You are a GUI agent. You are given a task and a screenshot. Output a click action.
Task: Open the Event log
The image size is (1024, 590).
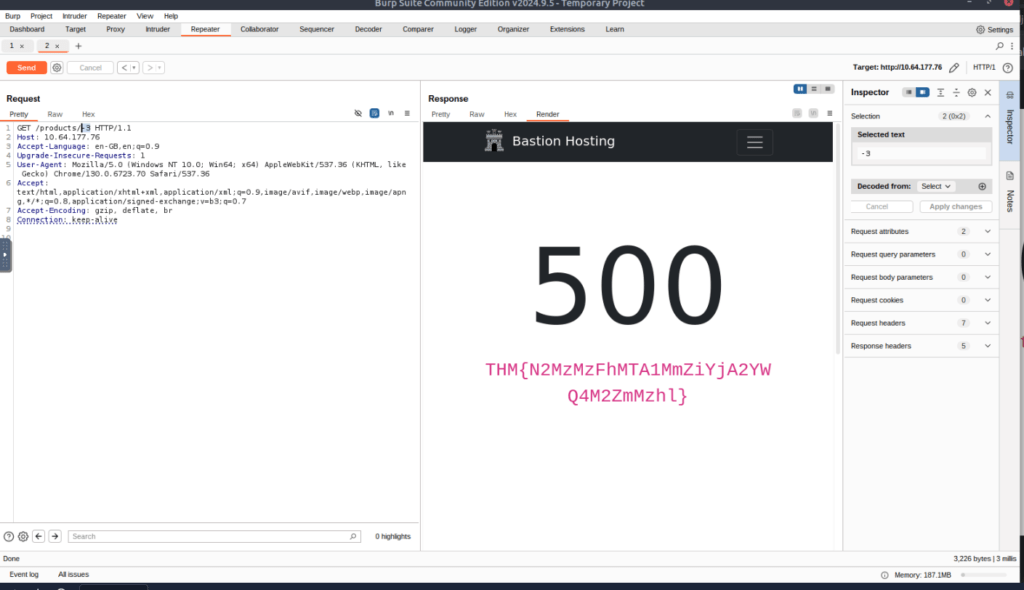pyautogui.click(x=24, y=574)
